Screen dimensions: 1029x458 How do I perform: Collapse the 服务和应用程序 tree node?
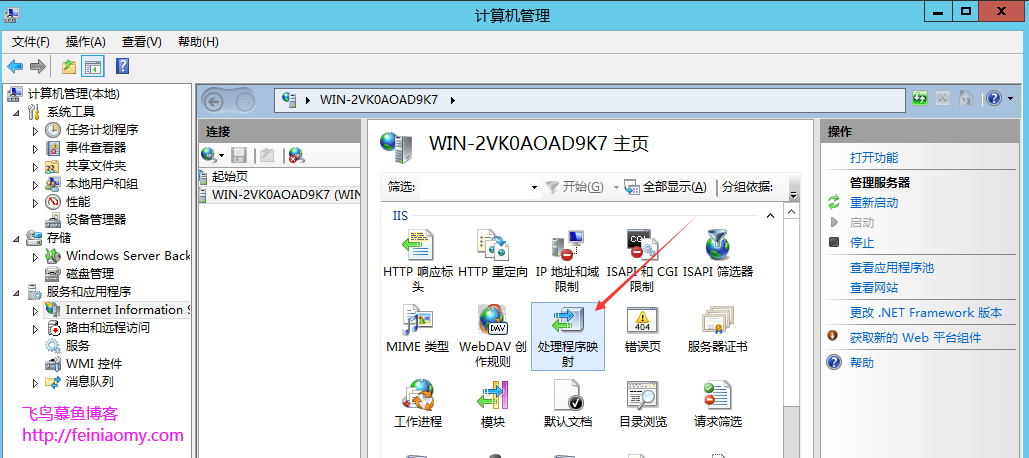point(16,292)
